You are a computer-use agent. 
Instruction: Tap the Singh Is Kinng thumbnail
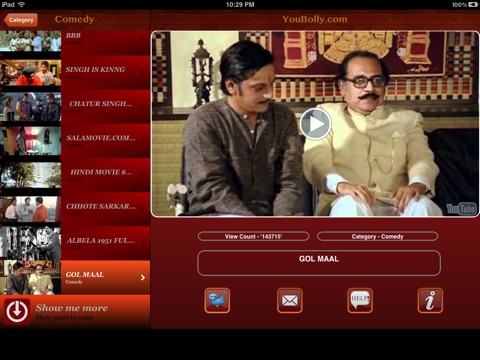(30, 73)
